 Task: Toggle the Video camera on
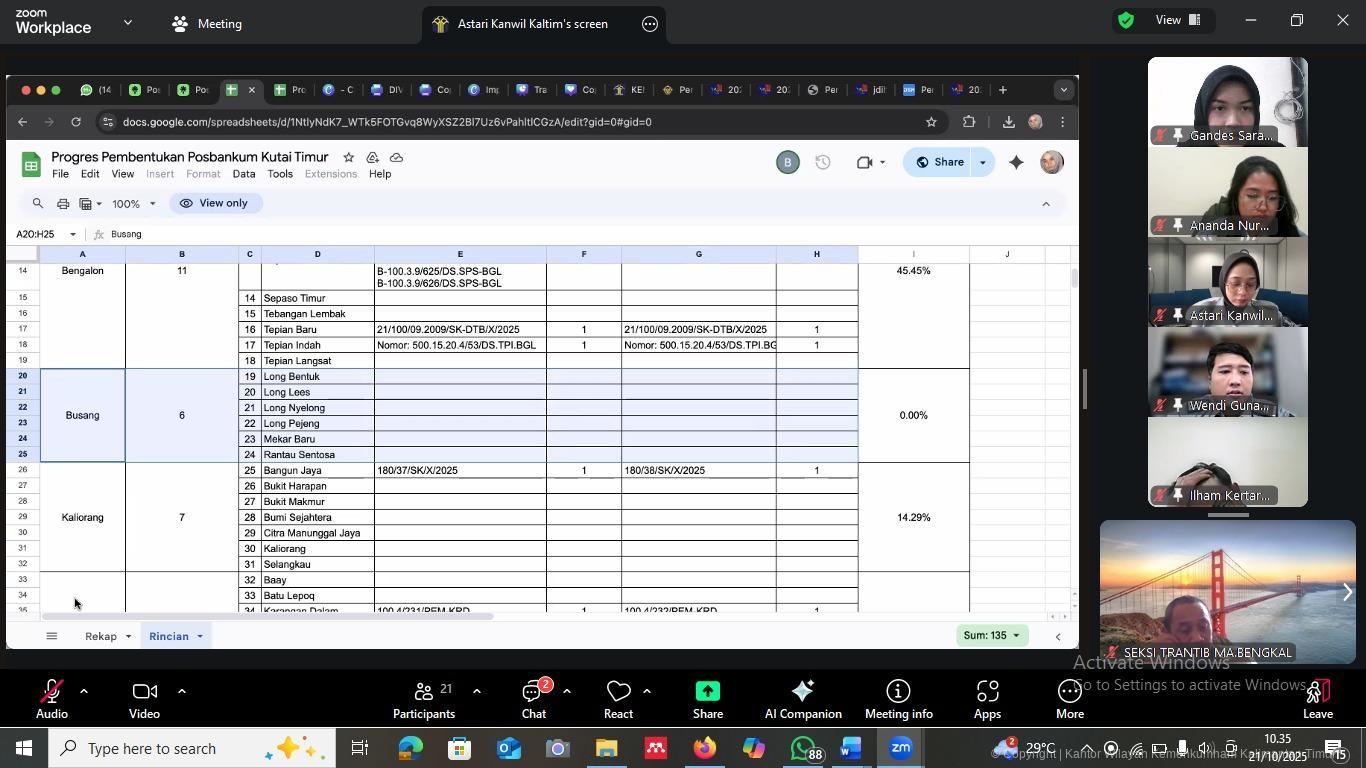(144, 698)
